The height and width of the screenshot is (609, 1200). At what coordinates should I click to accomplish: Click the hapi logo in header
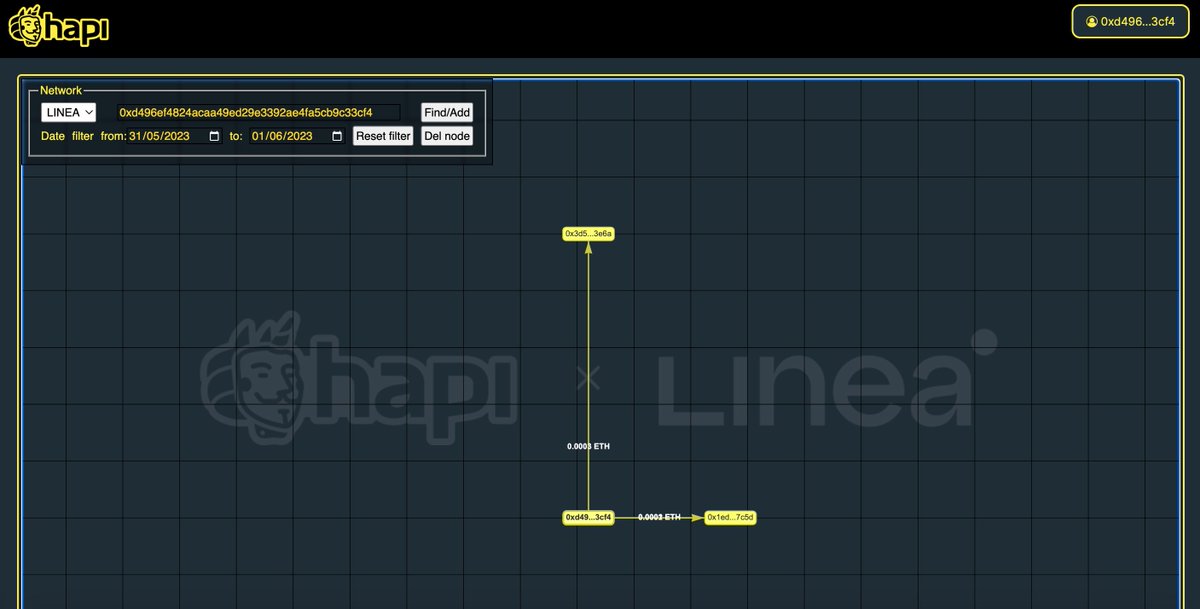click(x=58, y=28)
